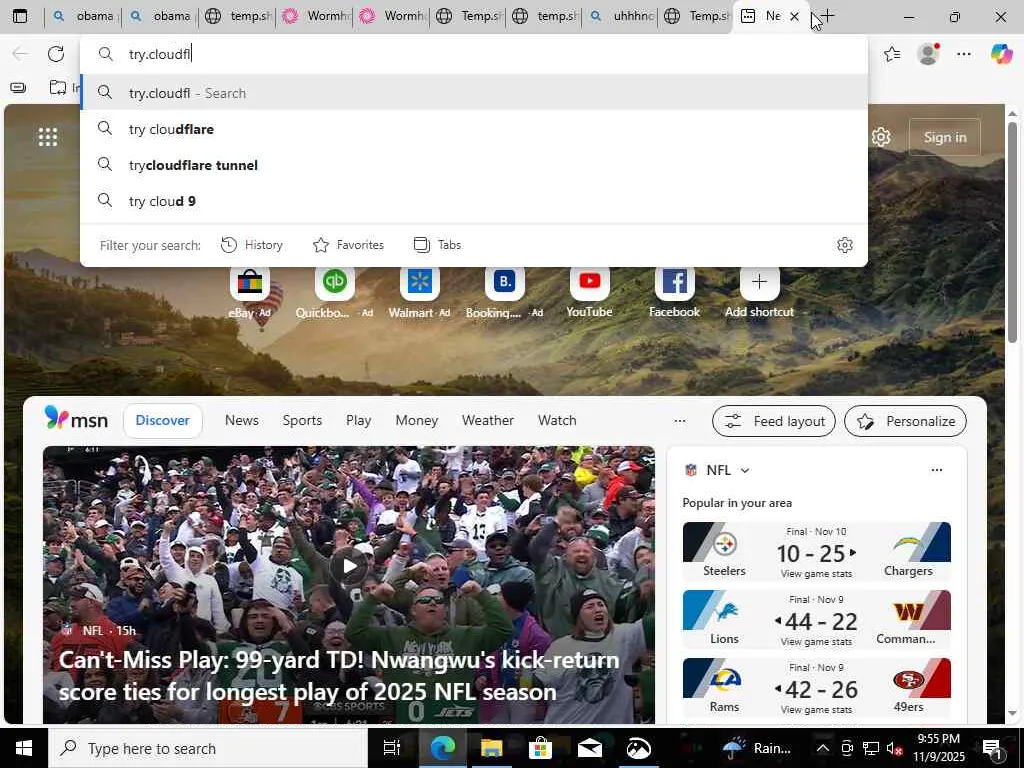Switch to the News tab
This screenshot has height=768, width=1024.
(x=242, y=421)
